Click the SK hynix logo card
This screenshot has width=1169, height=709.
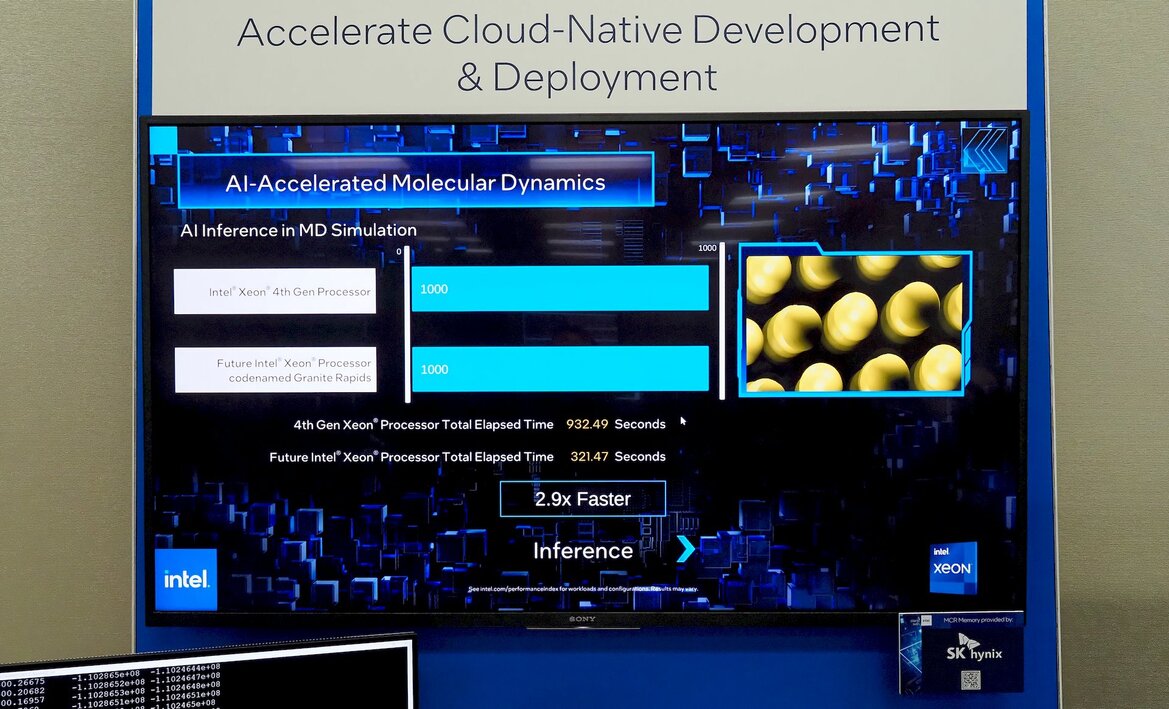point(962,653)
